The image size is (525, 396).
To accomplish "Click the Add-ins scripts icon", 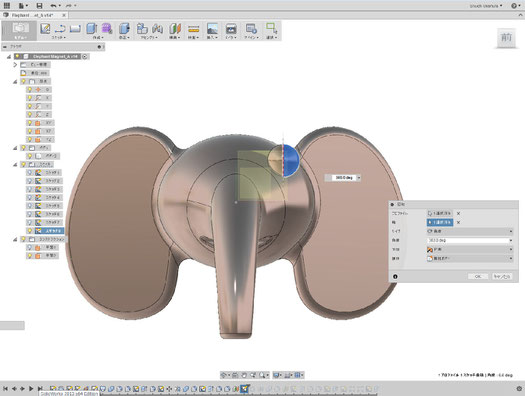I will click(x=251, y=28).
